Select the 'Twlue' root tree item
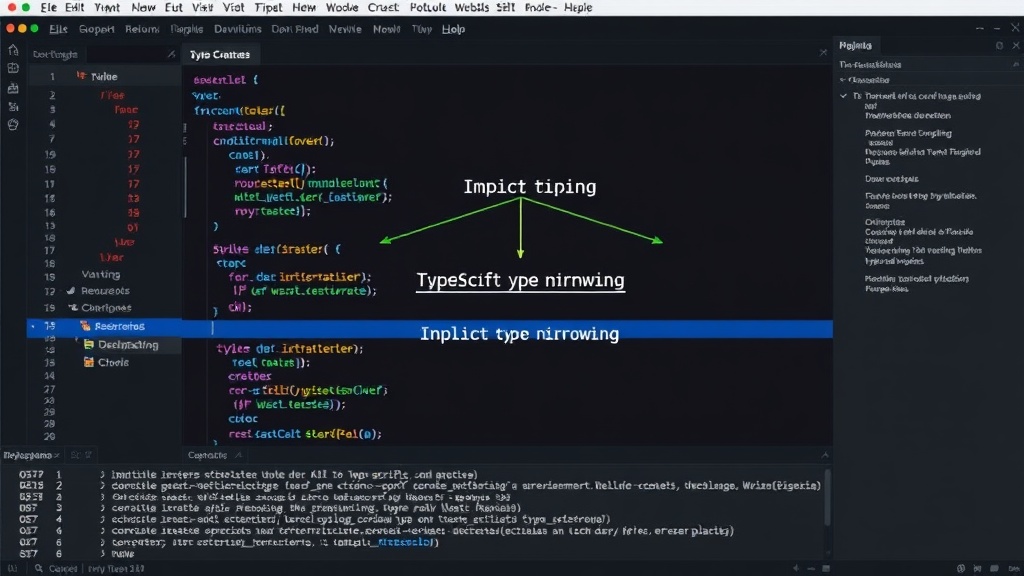 coord(104,76)
